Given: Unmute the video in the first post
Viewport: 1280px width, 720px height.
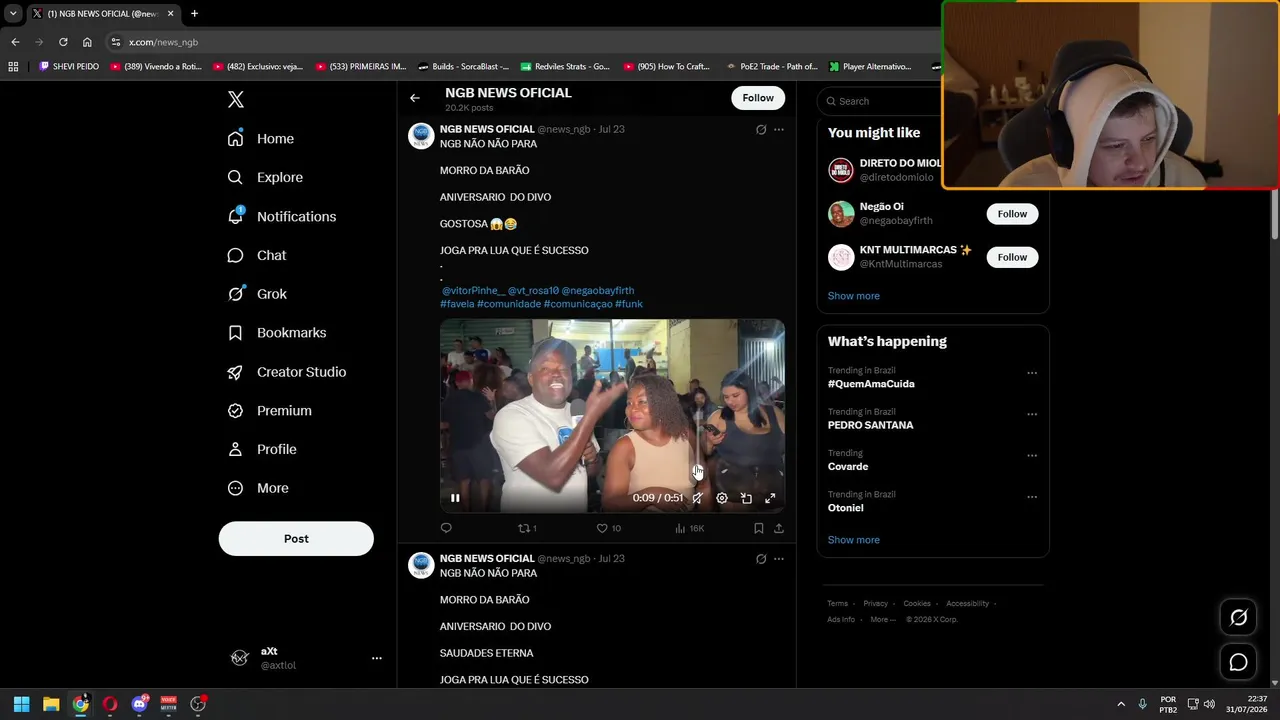Looking at the screenshot, I should [697, 498].
